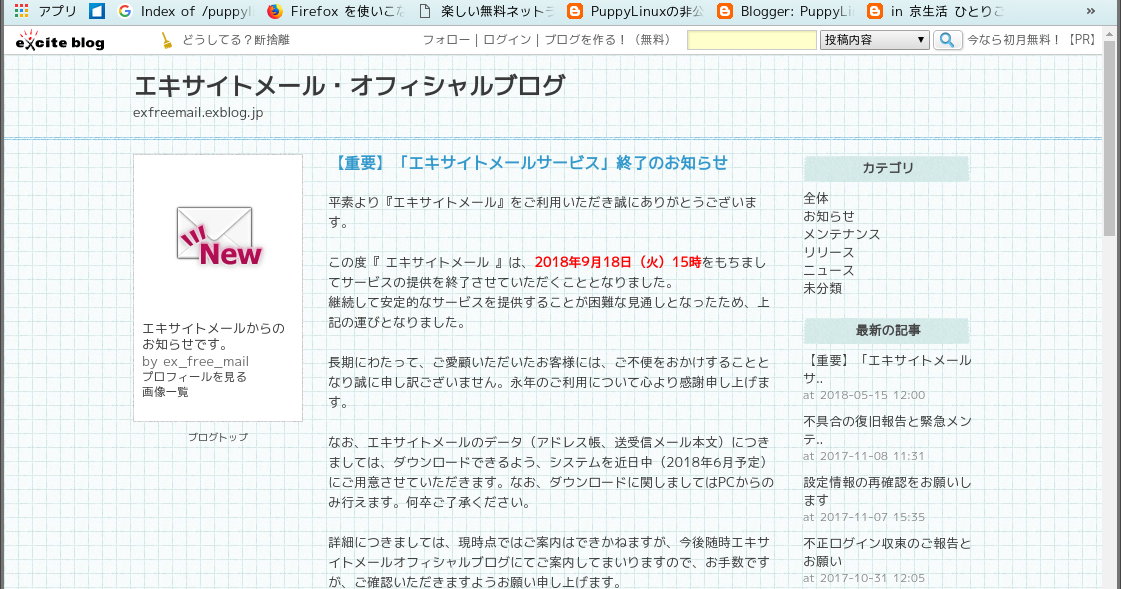Click the ログイン link
Image resolution: width=1121 pixels, height=589 pixels.
coord(507,40)
